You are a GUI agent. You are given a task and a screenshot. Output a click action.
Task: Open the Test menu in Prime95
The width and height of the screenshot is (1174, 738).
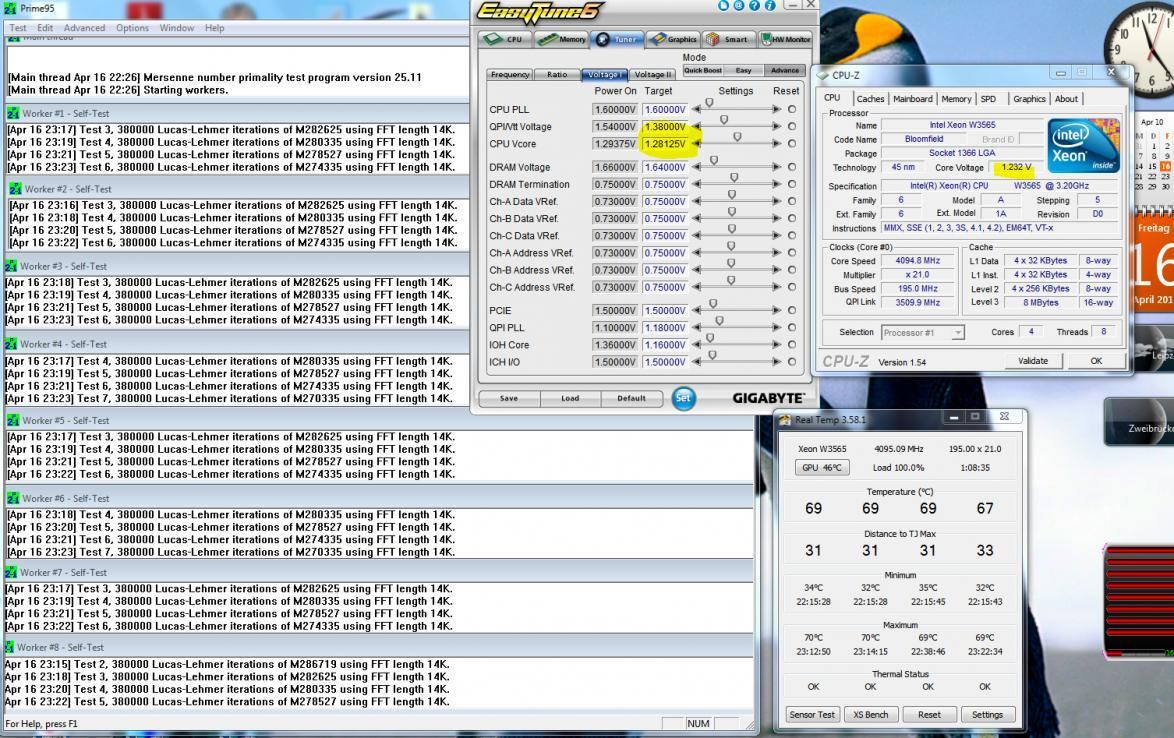click(x=18, y=28)
